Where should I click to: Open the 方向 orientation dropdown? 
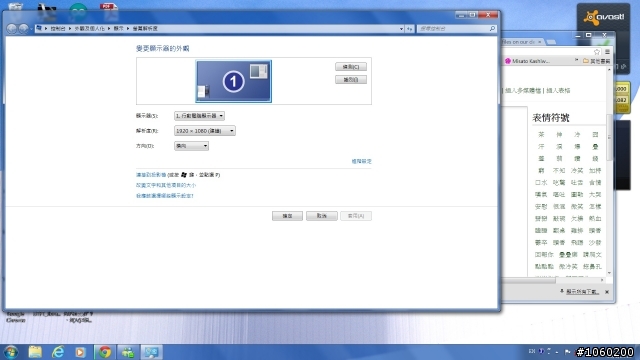tap(191, 146)
